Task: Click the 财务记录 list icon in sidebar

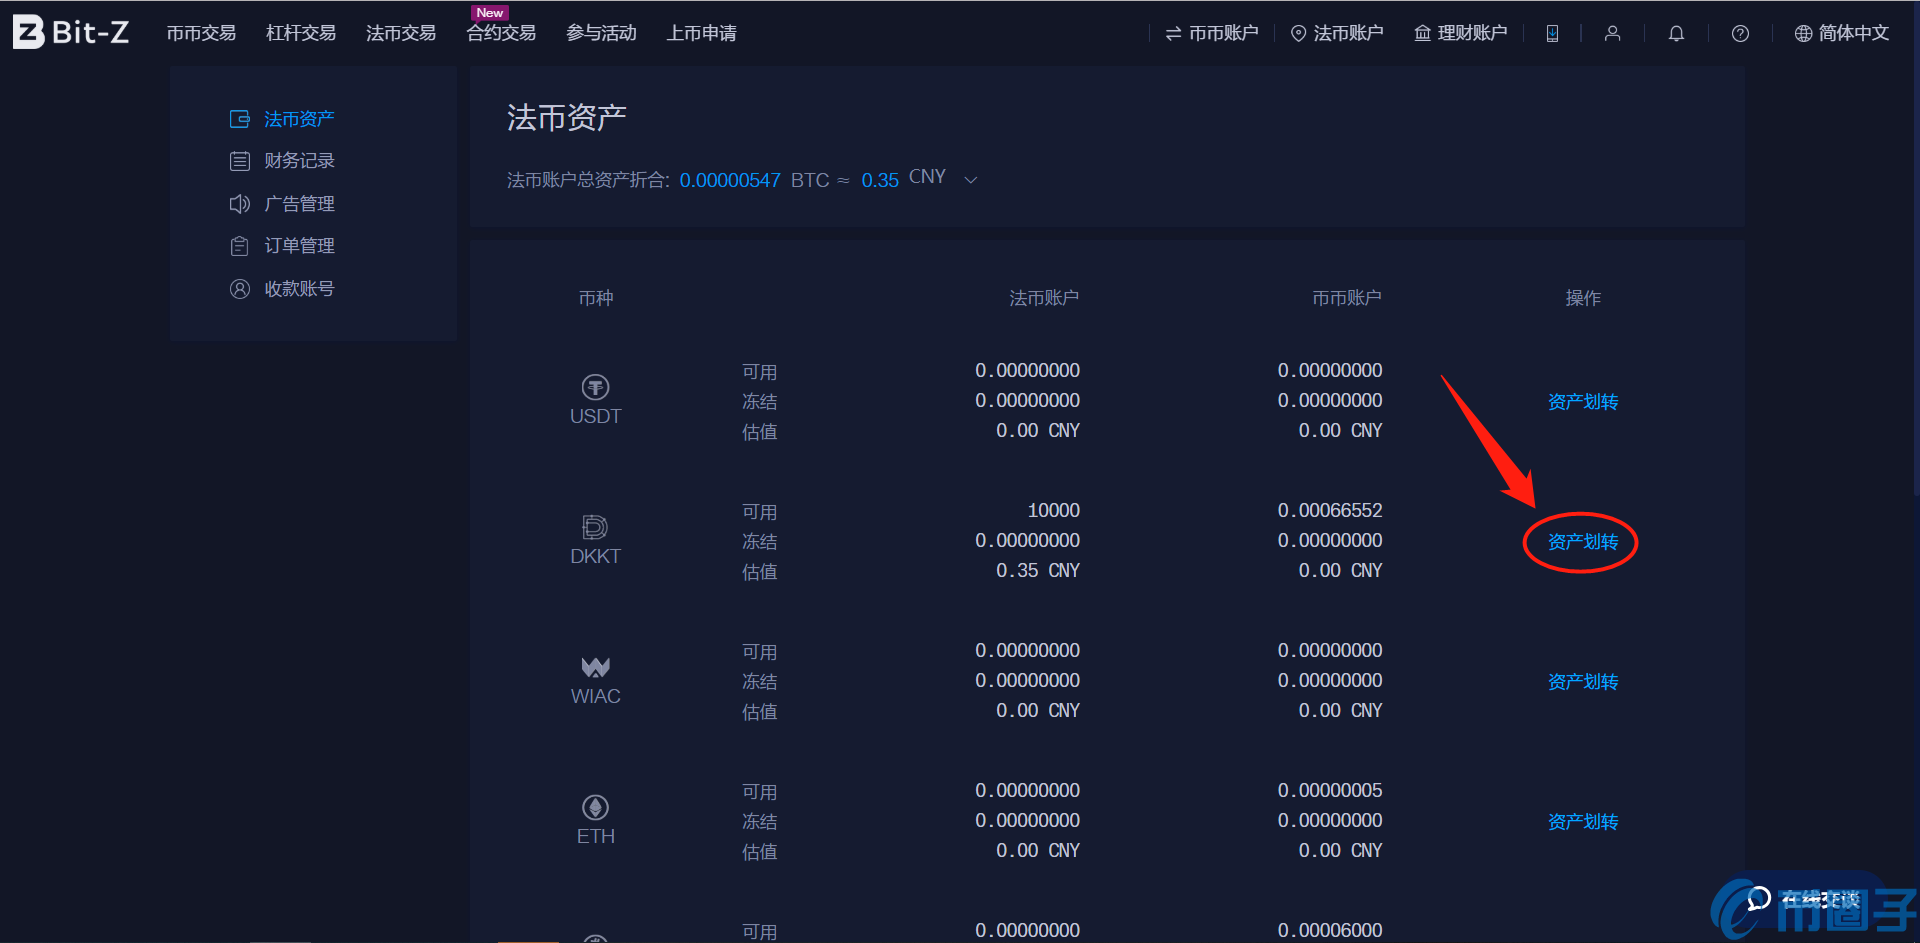Action: click(x=239, y=161)
